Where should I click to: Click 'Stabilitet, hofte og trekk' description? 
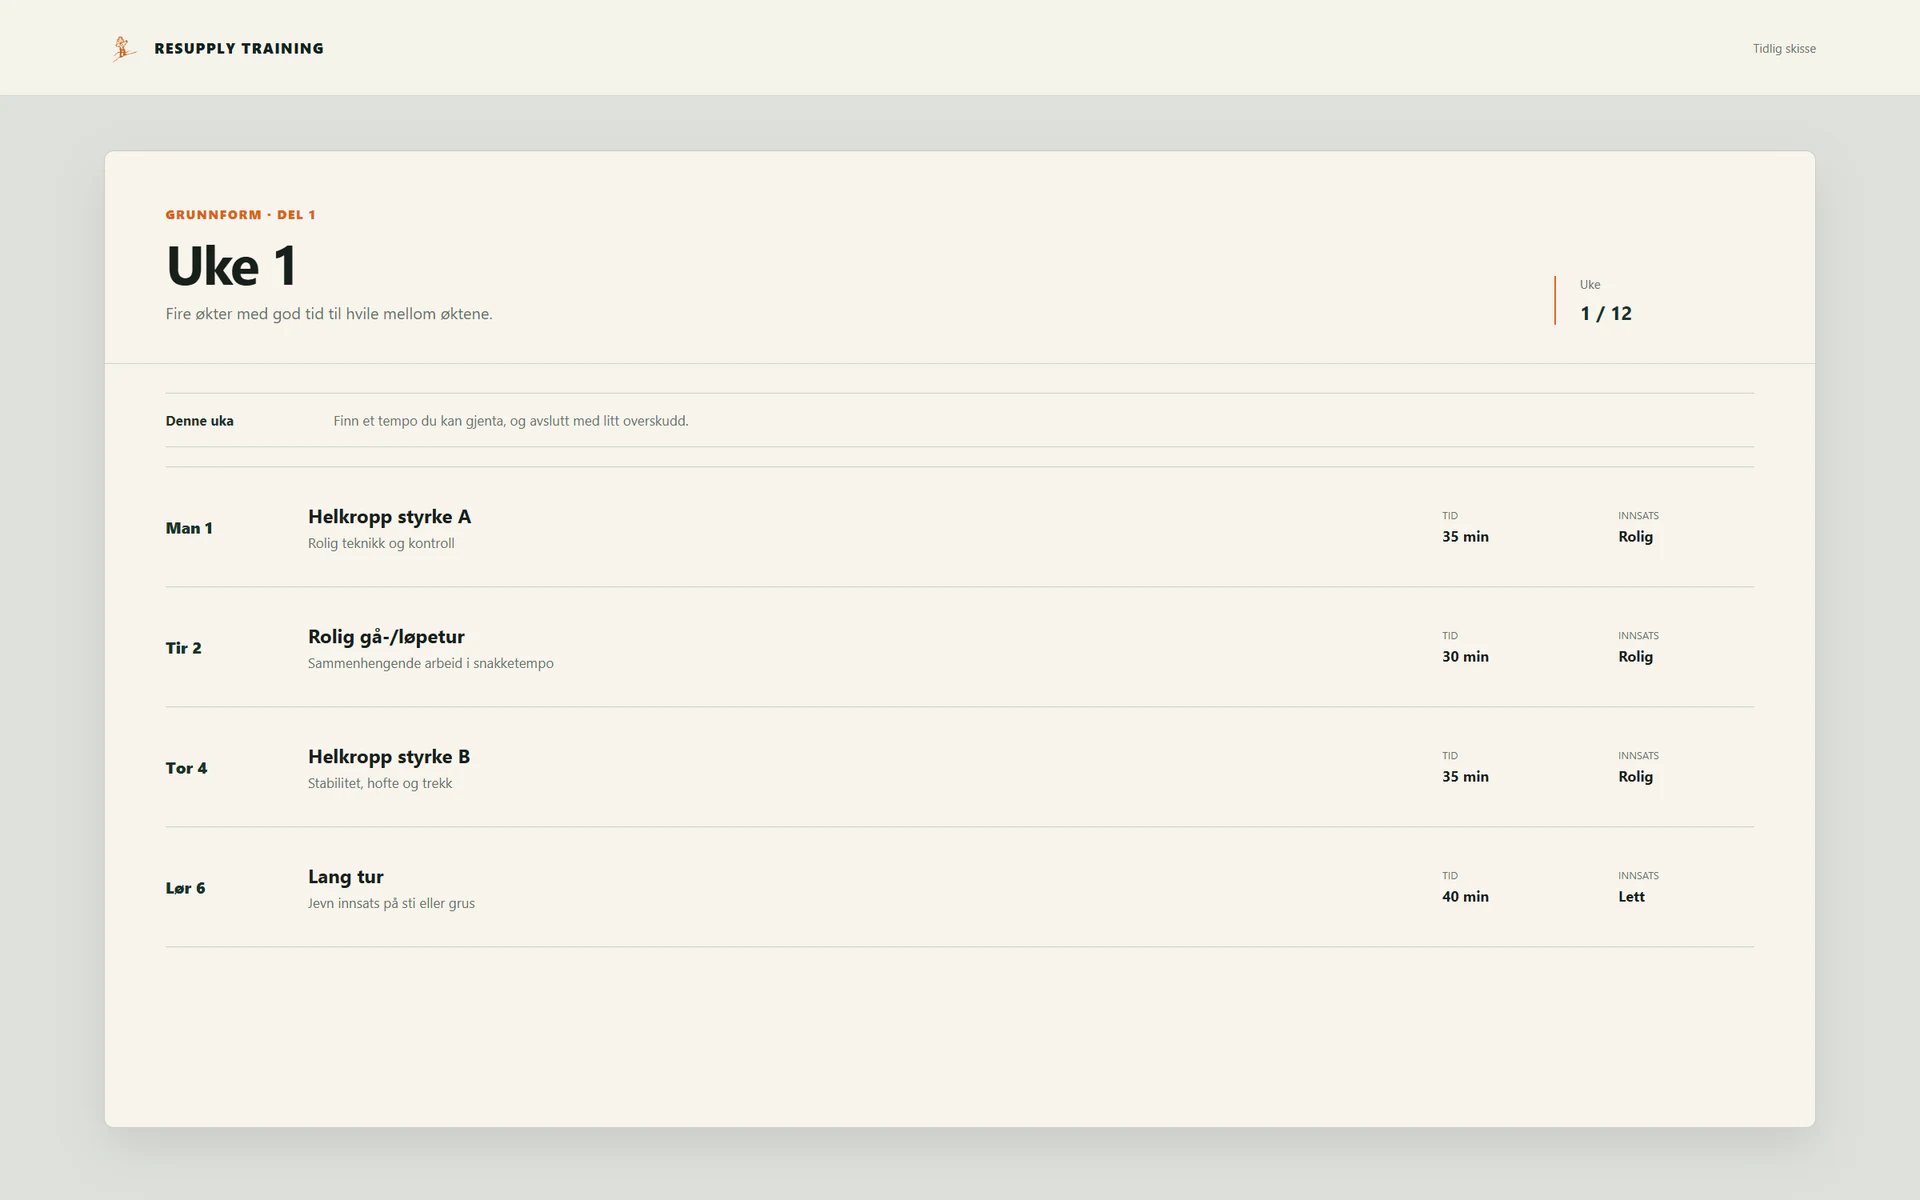pos(380,783)
